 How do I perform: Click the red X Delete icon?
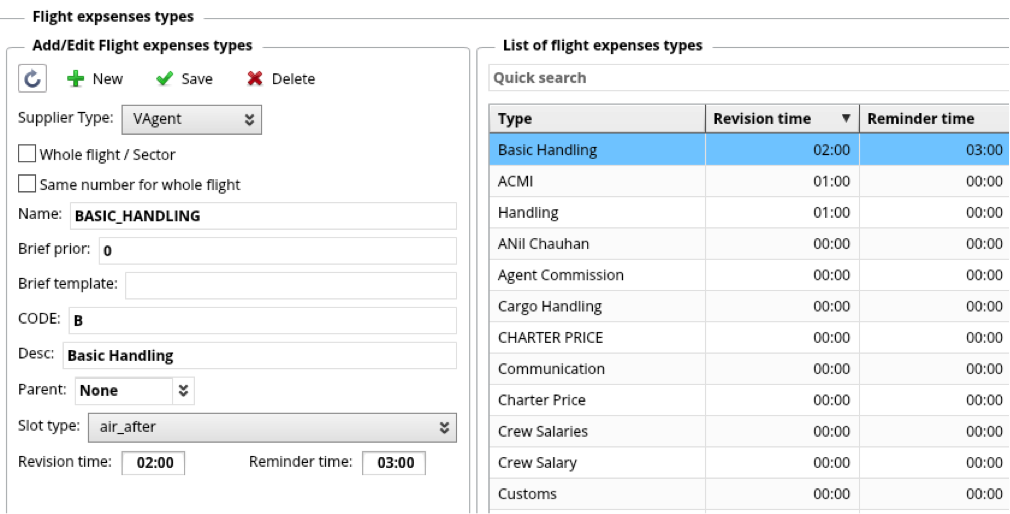click(255, 79)
